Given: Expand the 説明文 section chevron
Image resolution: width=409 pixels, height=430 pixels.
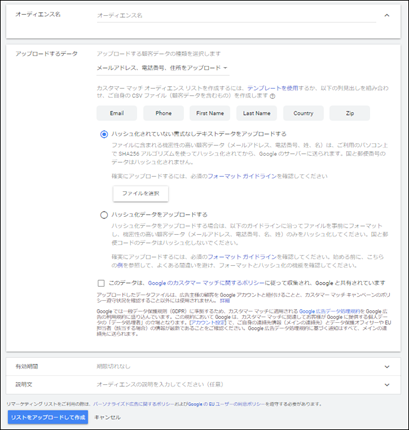Looking at the screenshot, I should click(x=387, y=385).
